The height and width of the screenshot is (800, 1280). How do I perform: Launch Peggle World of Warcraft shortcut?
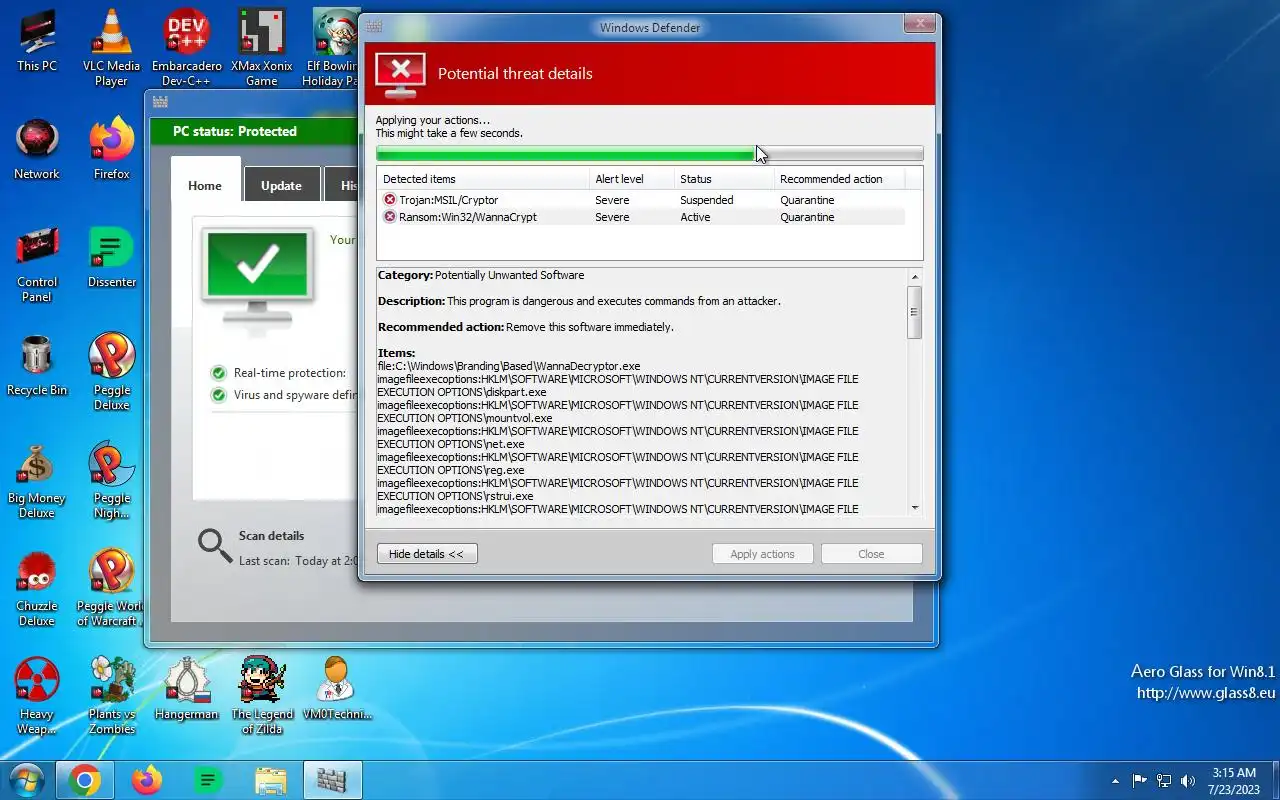click(110, 588)
